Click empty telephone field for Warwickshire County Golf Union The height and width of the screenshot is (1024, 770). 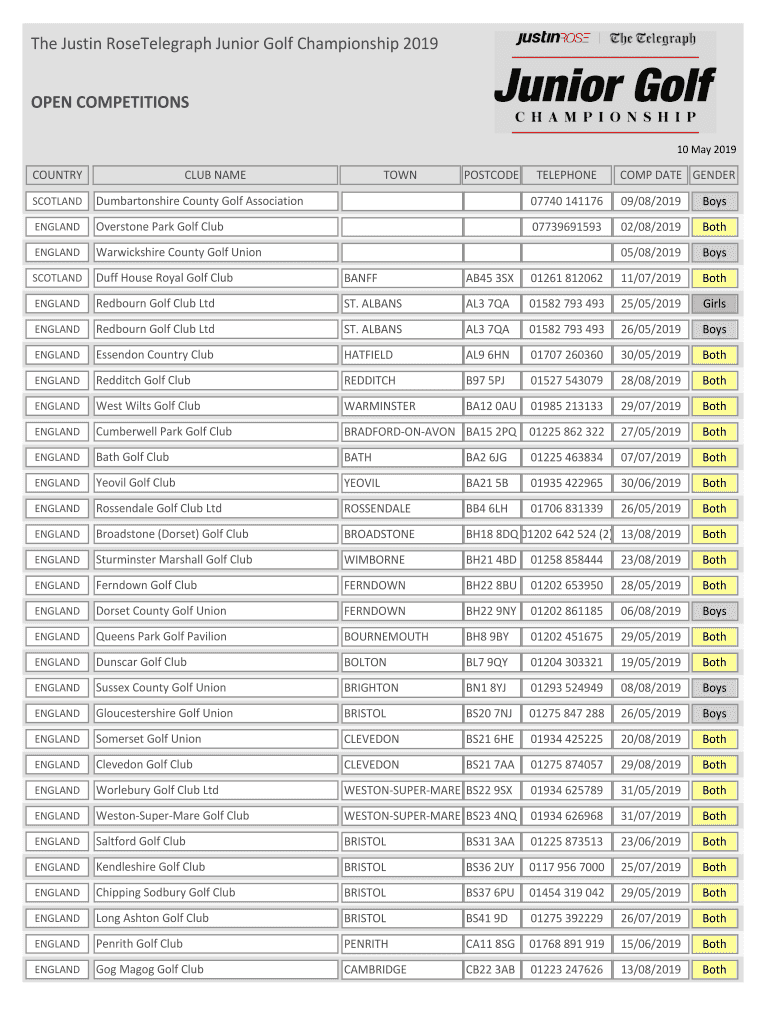point(566,253)
